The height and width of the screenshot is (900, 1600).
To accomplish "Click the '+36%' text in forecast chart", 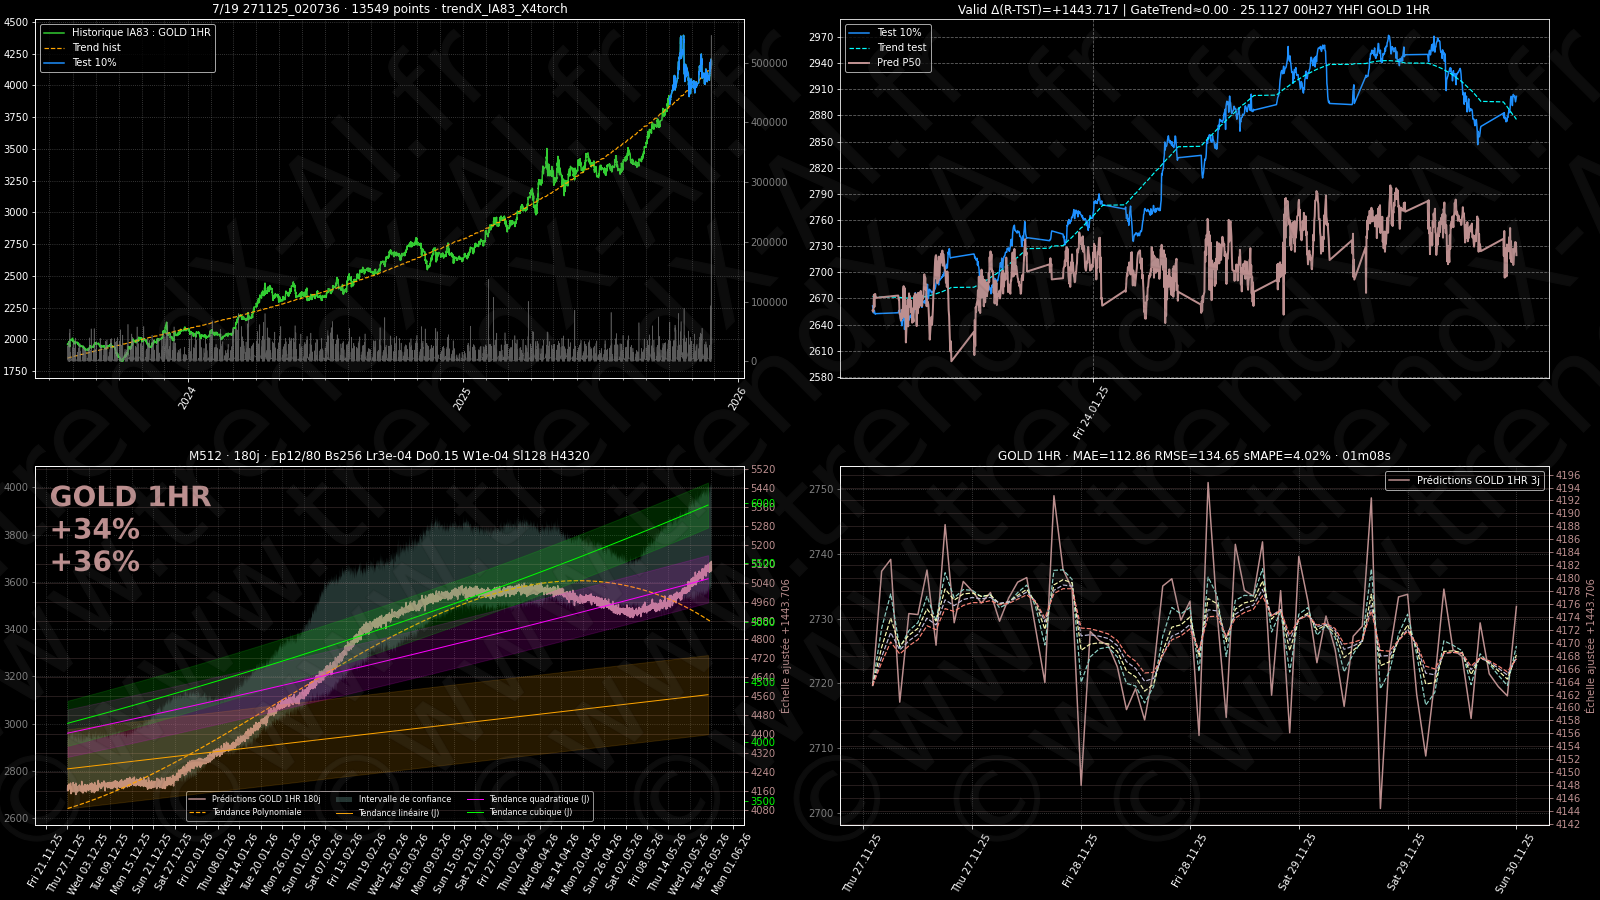I will [95, 562].
